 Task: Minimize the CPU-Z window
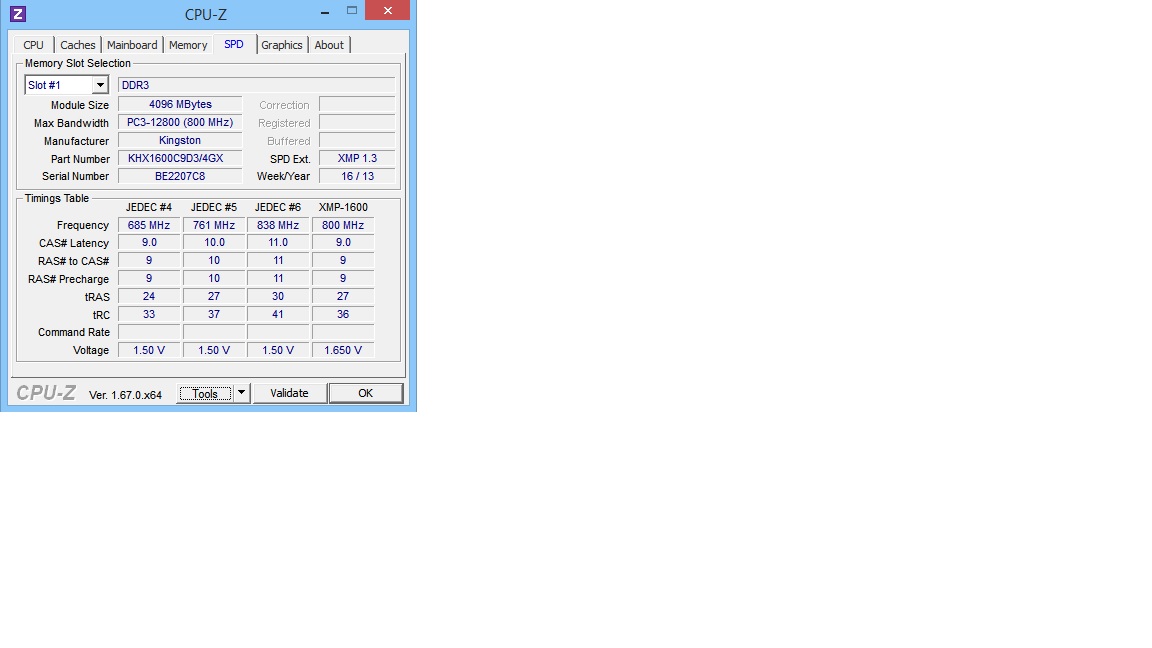point(325,12)
